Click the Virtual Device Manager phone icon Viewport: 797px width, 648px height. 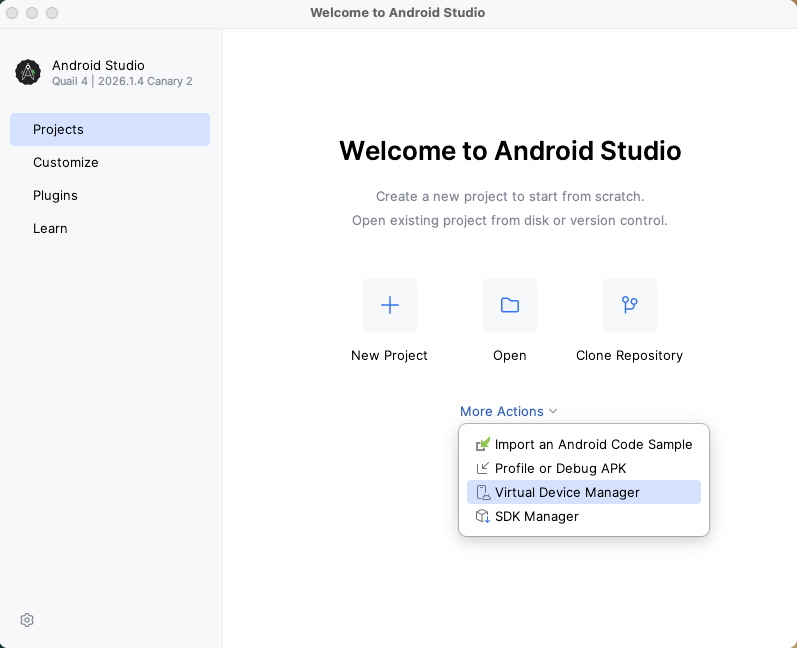482,492
